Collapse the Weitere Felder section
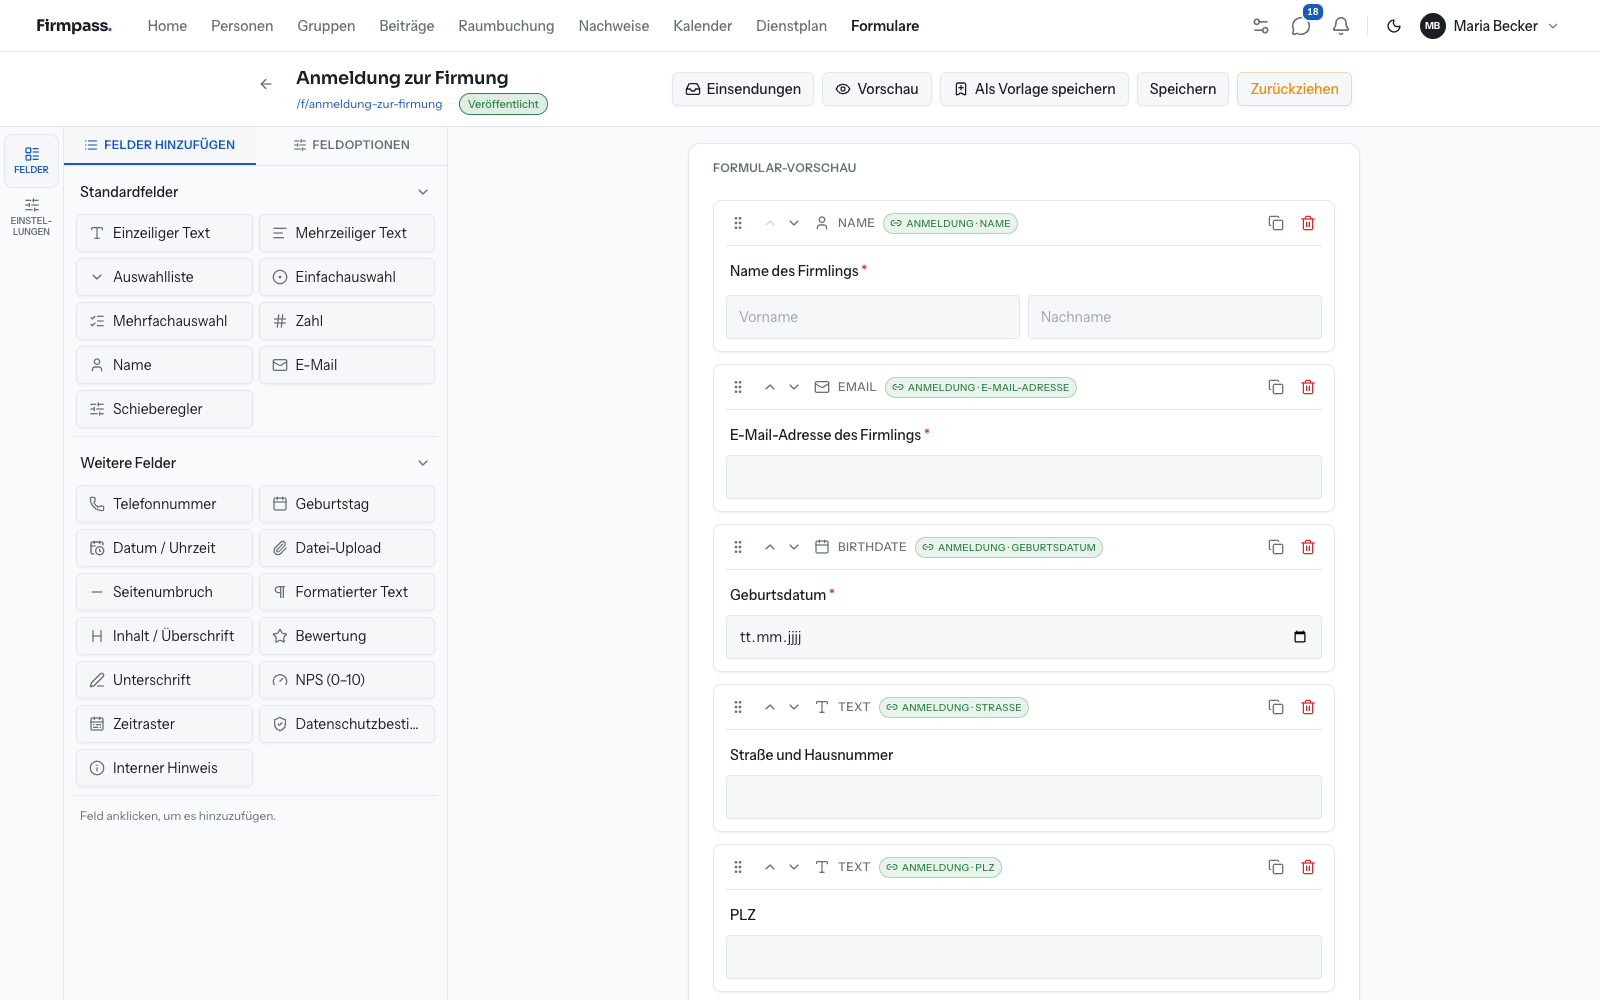The image size is (1600, 1000). pyautogui.click(x=423, y=463)
